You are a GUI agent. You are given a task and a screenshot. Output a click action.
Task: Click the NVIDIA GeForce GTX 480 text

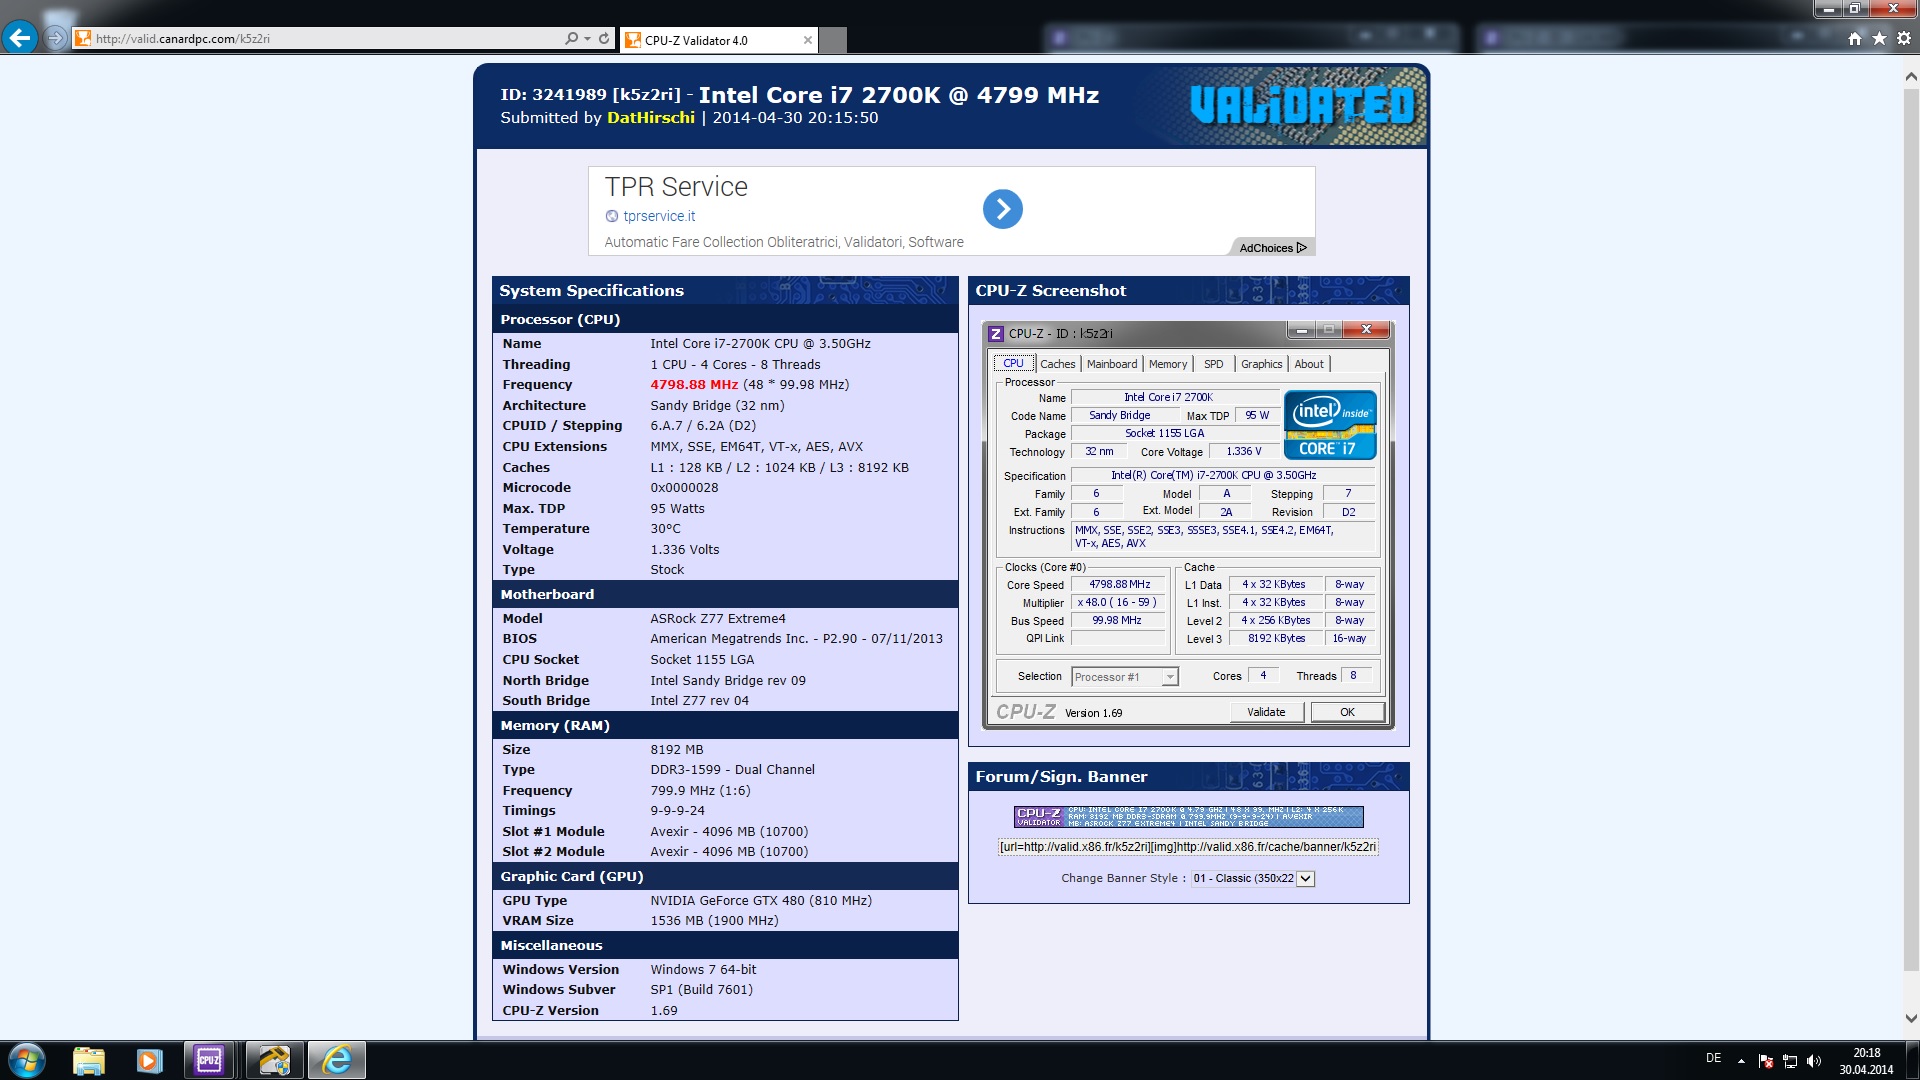coord(761,901)
